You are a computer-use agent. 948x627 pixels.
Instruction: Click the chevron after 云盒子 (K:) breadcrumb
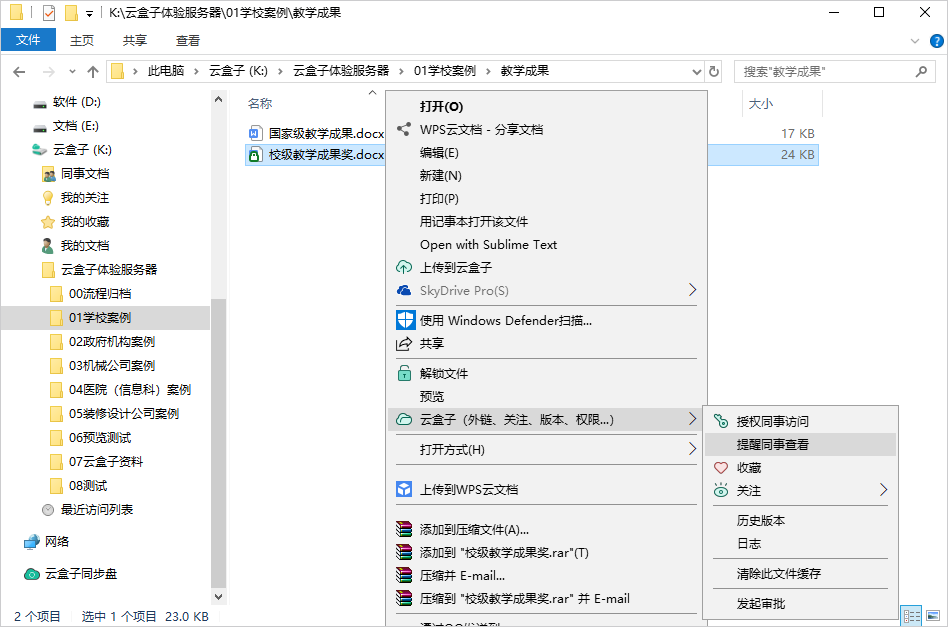tap(280, 71)
